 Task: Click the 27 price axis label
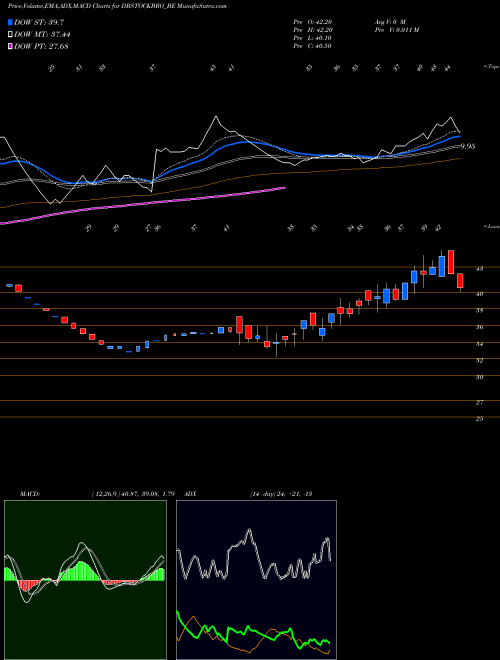pos(479,402)
